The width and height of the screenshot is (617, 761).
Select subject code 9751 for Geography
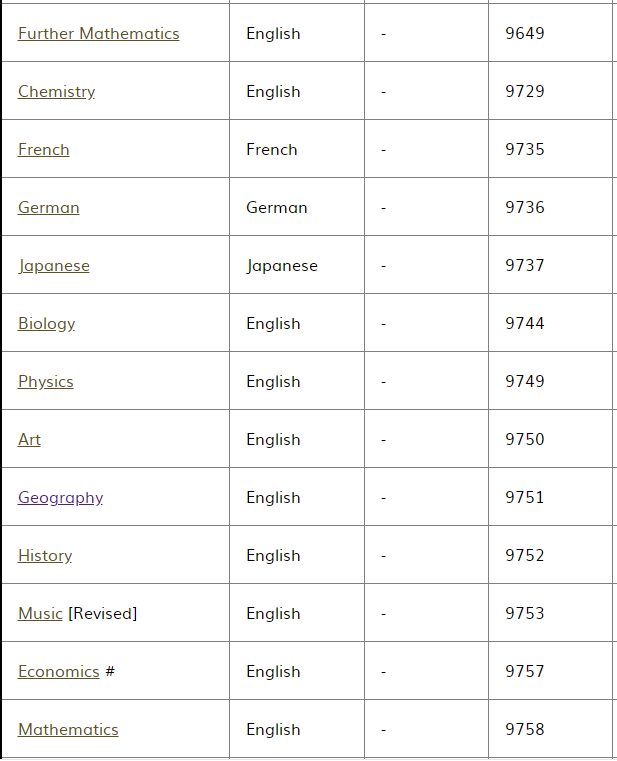tap(525, 498)
